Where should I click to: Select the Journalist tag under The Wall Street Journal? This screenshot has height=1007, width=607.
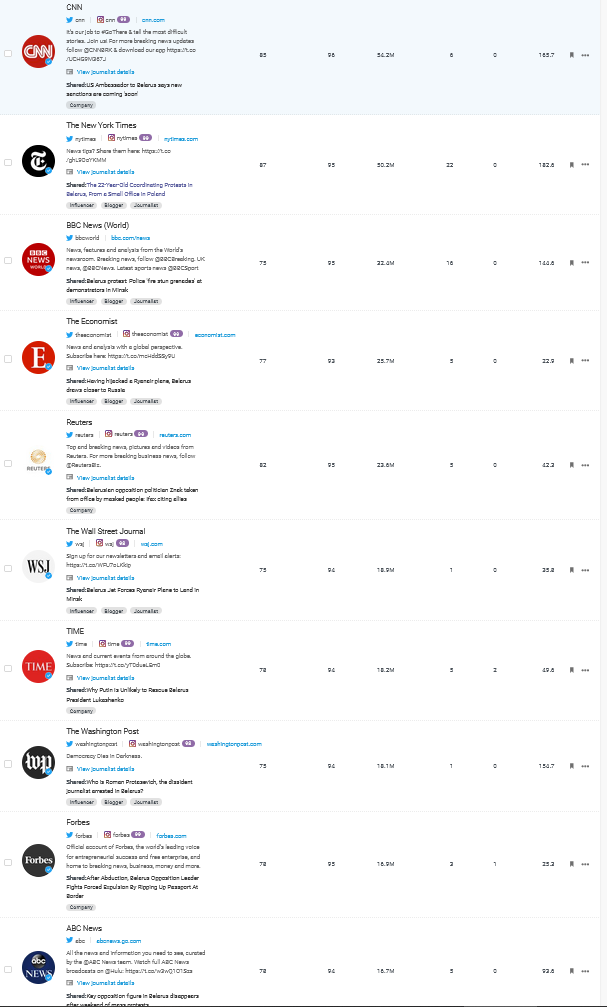pos(145,611)
